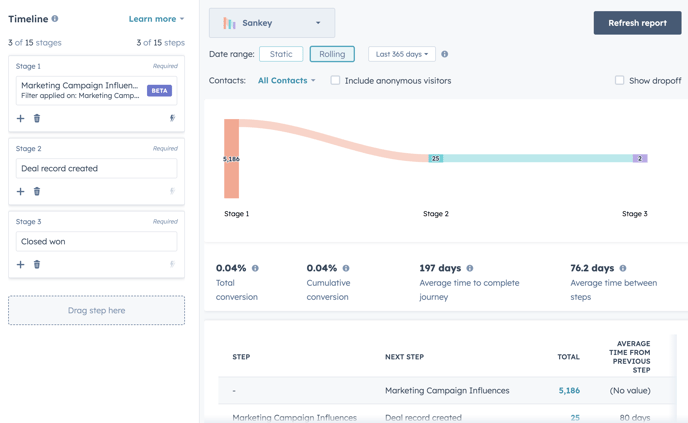Viewport: 688px width, 423px height.
Task: Select the Rolling date range option
Action: click(x=332, y=54)
